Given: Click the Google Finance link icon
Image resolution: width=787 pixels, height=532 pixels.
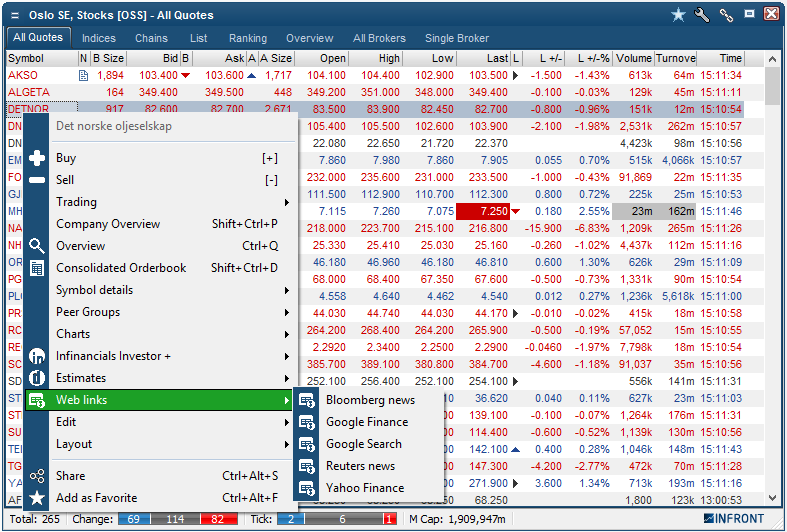Looking at the screenshot, I should coord(307,422).
